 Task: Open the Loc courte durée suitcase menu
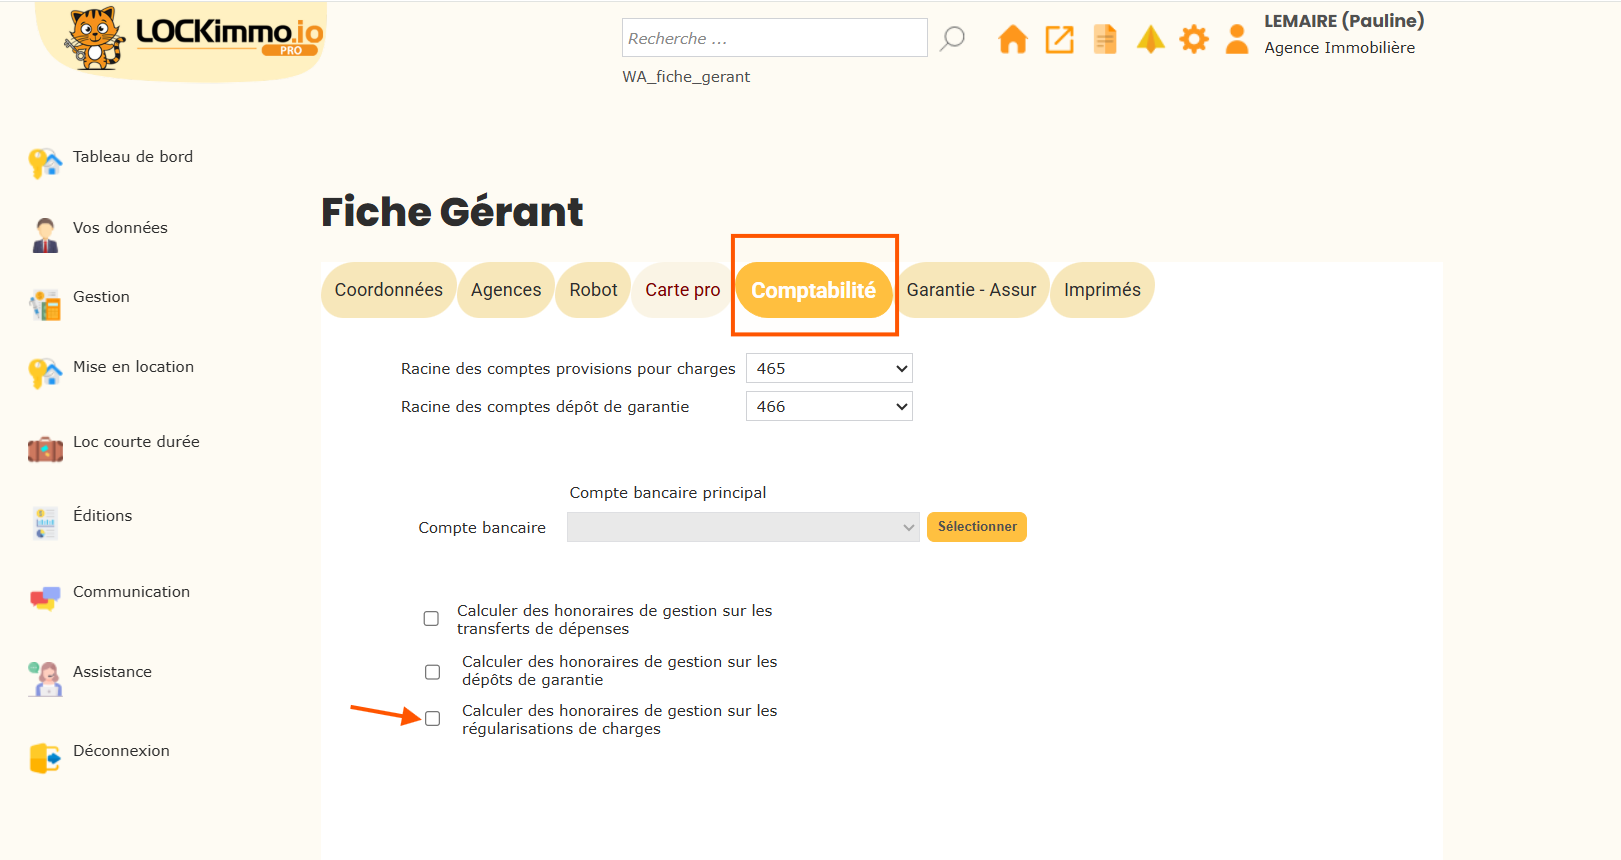tap(45, 449)
